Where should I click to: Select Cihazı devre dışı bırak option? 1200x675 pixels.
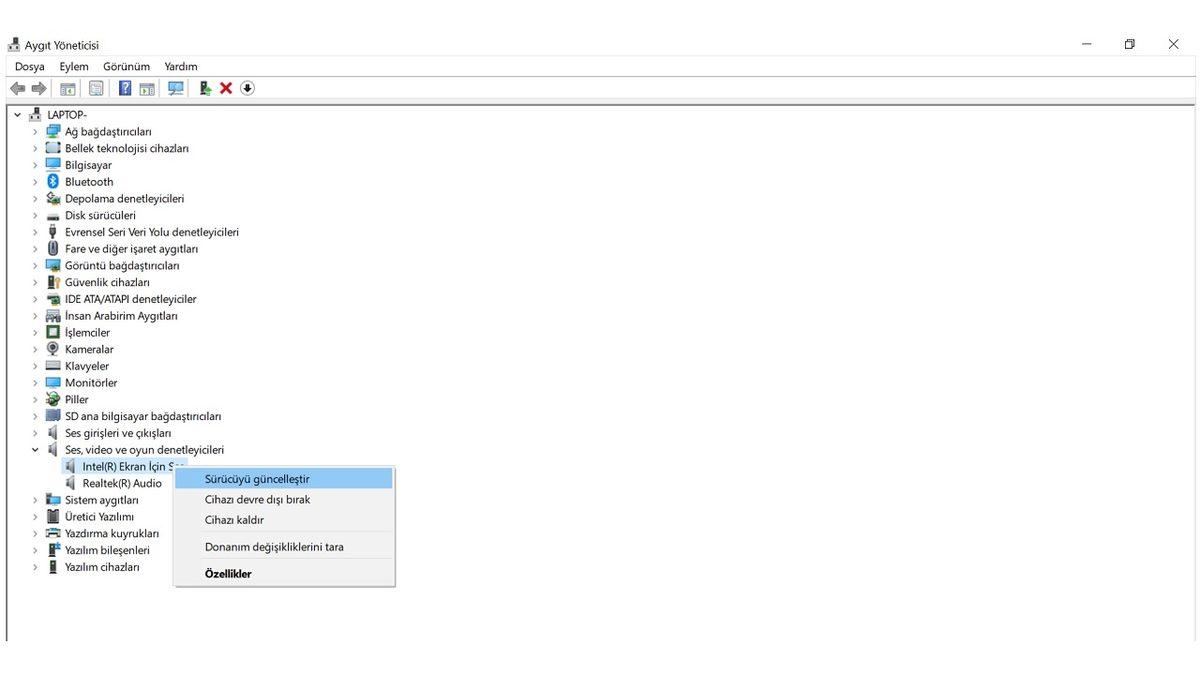coord(284,499)
